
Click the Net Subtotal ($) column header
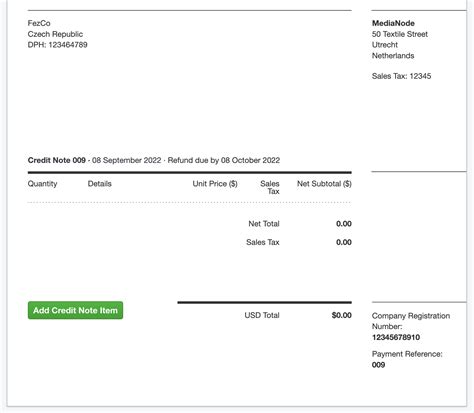tap(324, 184)
